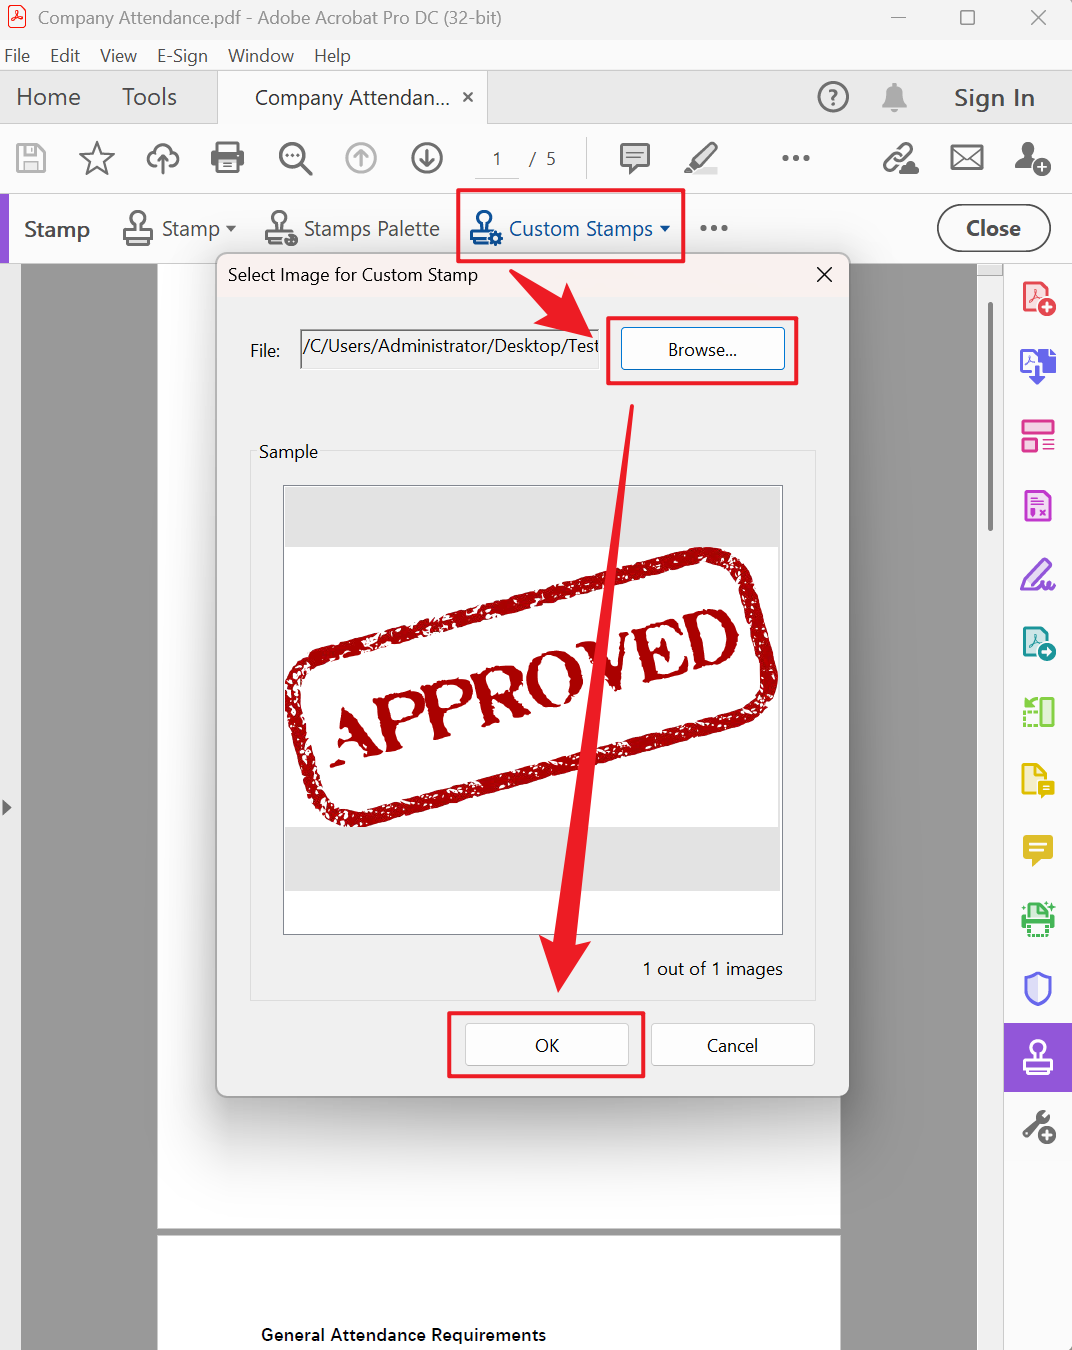Expand the left navigation pane arrow
This screenshot has width=1072, height=1350.
[7, 807]
